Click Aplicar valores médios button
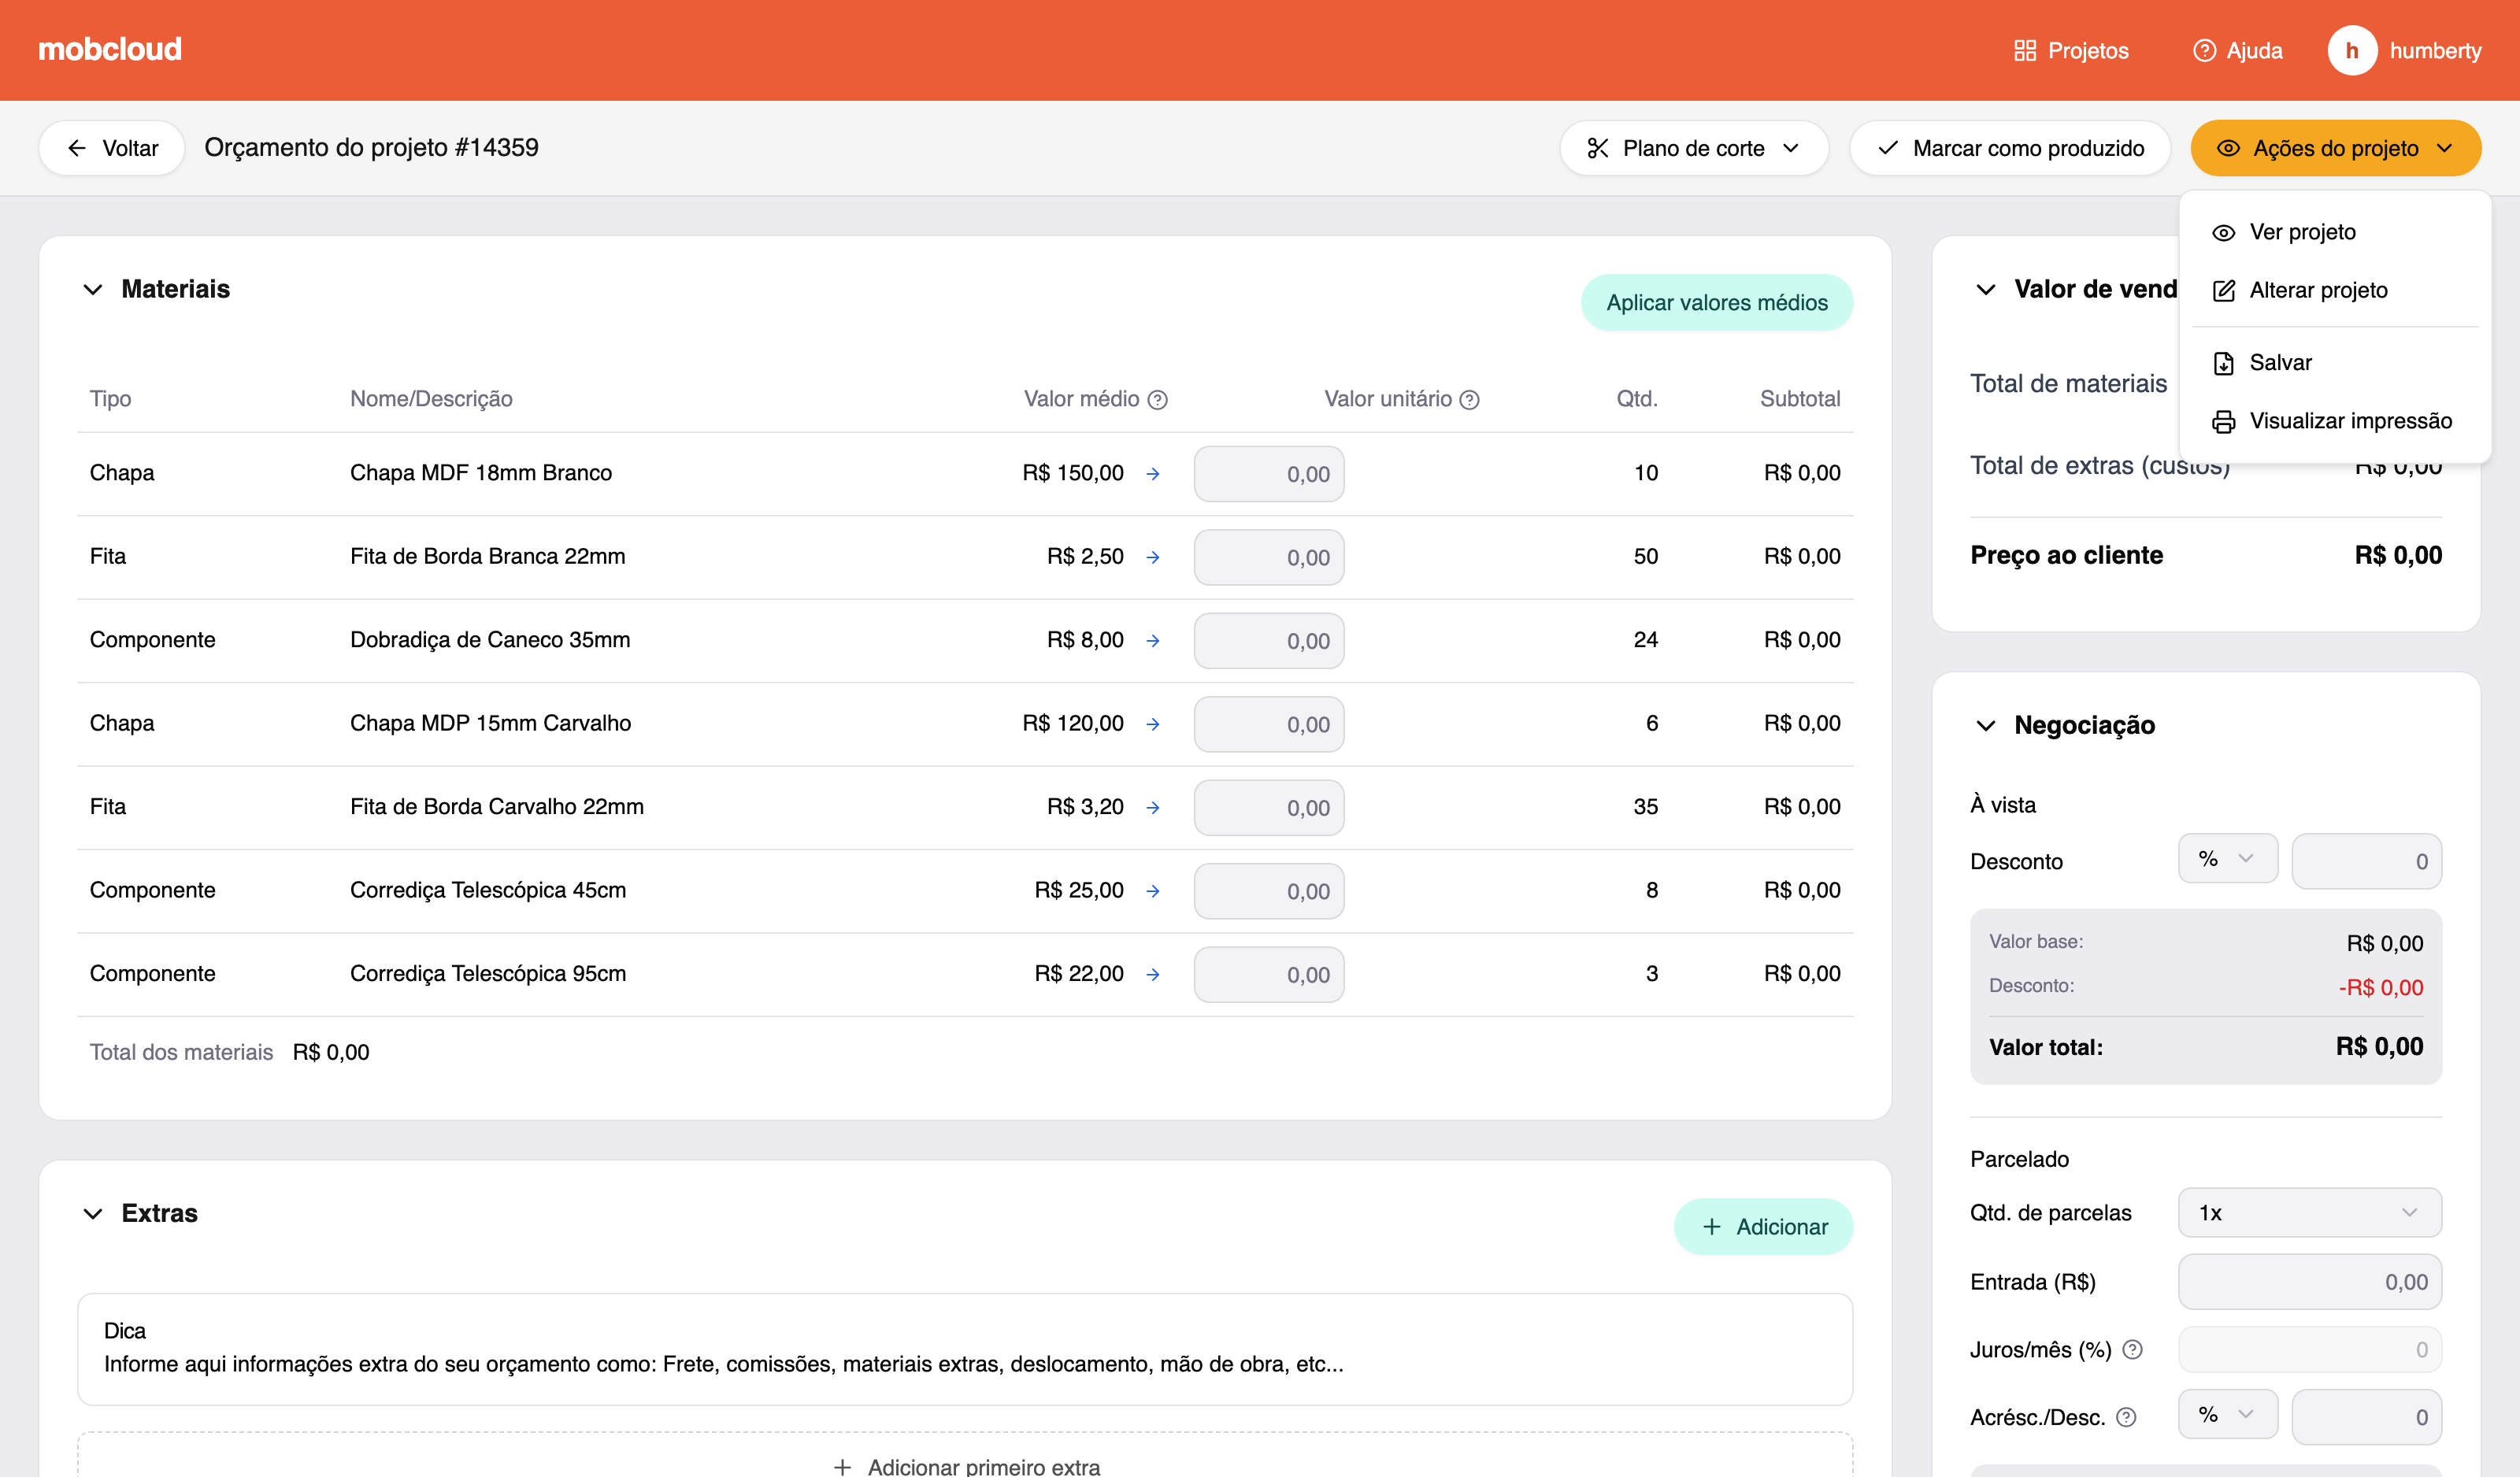 click(1716, 302)
